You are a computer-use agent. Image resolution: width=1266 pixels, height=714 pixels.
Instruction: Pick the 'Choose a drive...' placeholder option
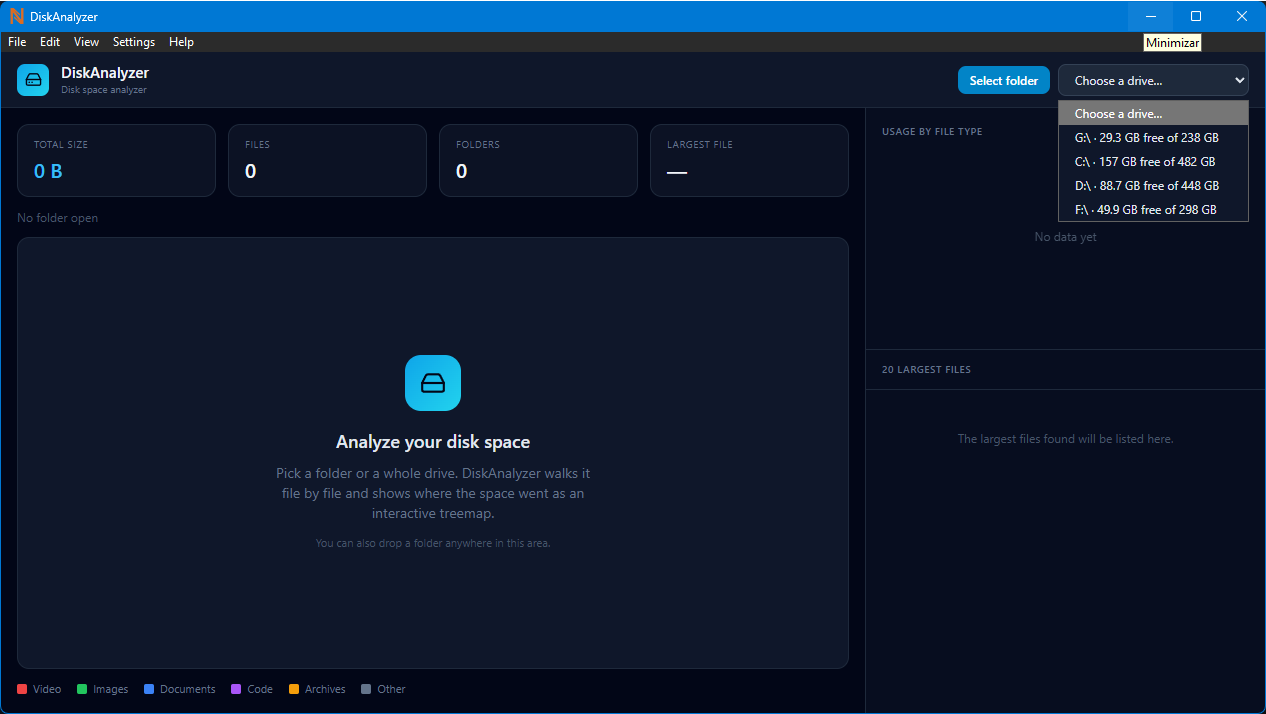tap(1153, 113)
